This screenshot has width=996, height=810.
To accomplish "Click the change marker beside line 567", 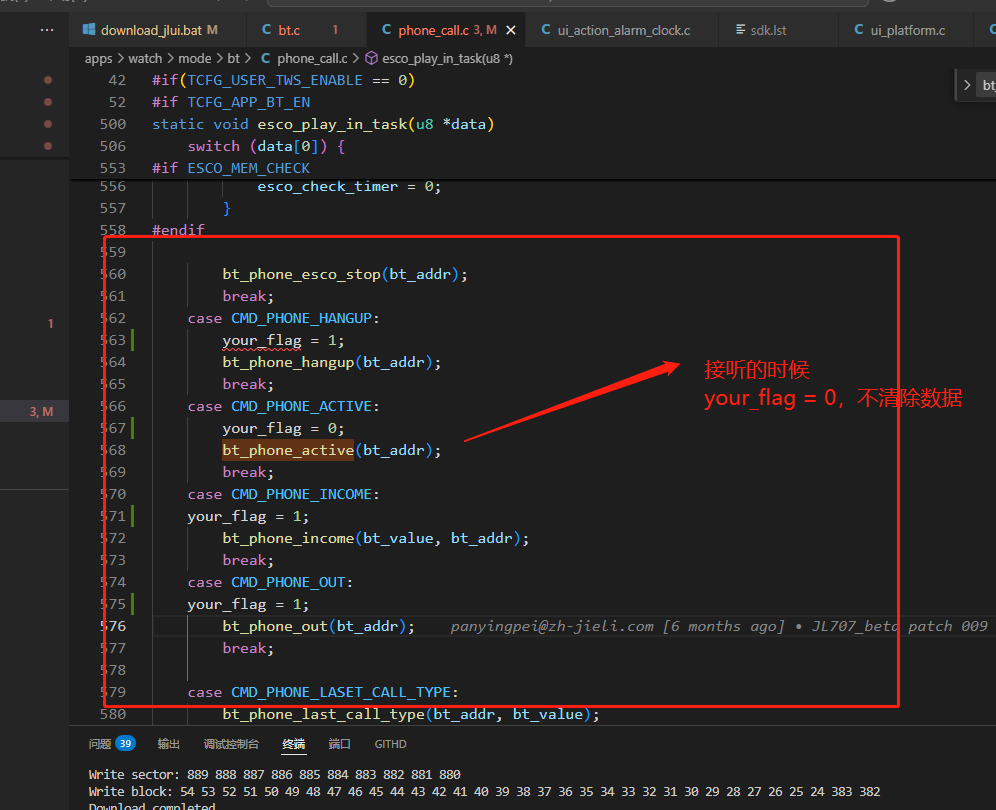I will (133, 428).
